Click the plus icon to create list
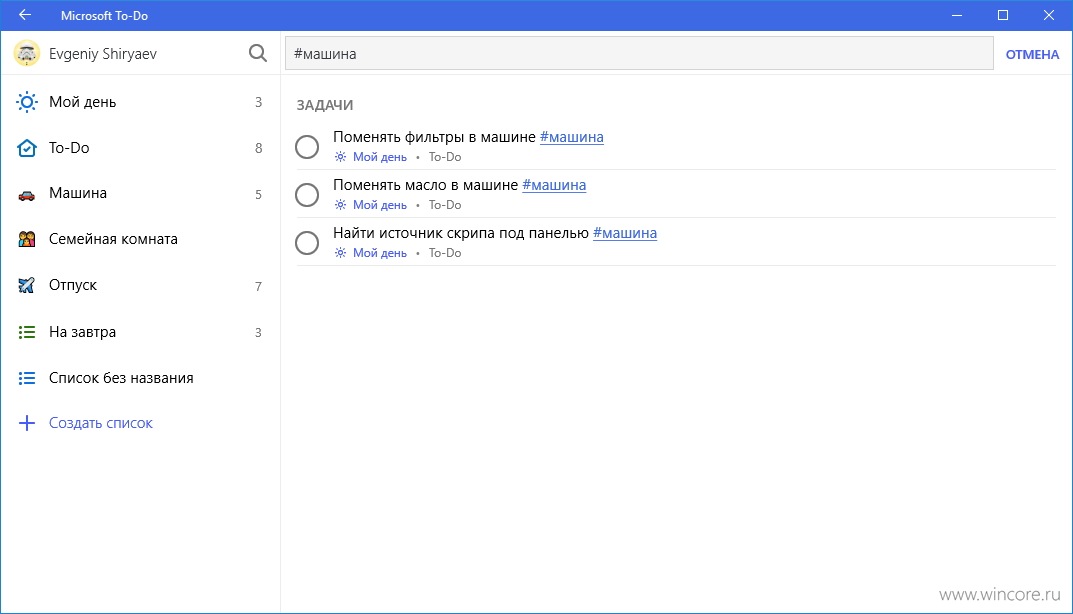This screenshot has height=614, width=1073. point(27,423)
